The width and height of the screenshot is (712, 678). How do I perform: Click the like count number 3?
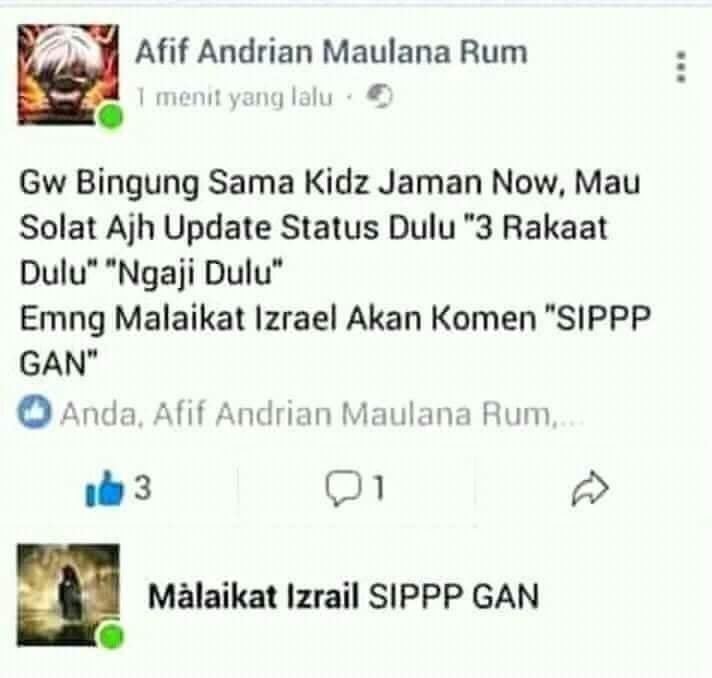click(142, 488)
